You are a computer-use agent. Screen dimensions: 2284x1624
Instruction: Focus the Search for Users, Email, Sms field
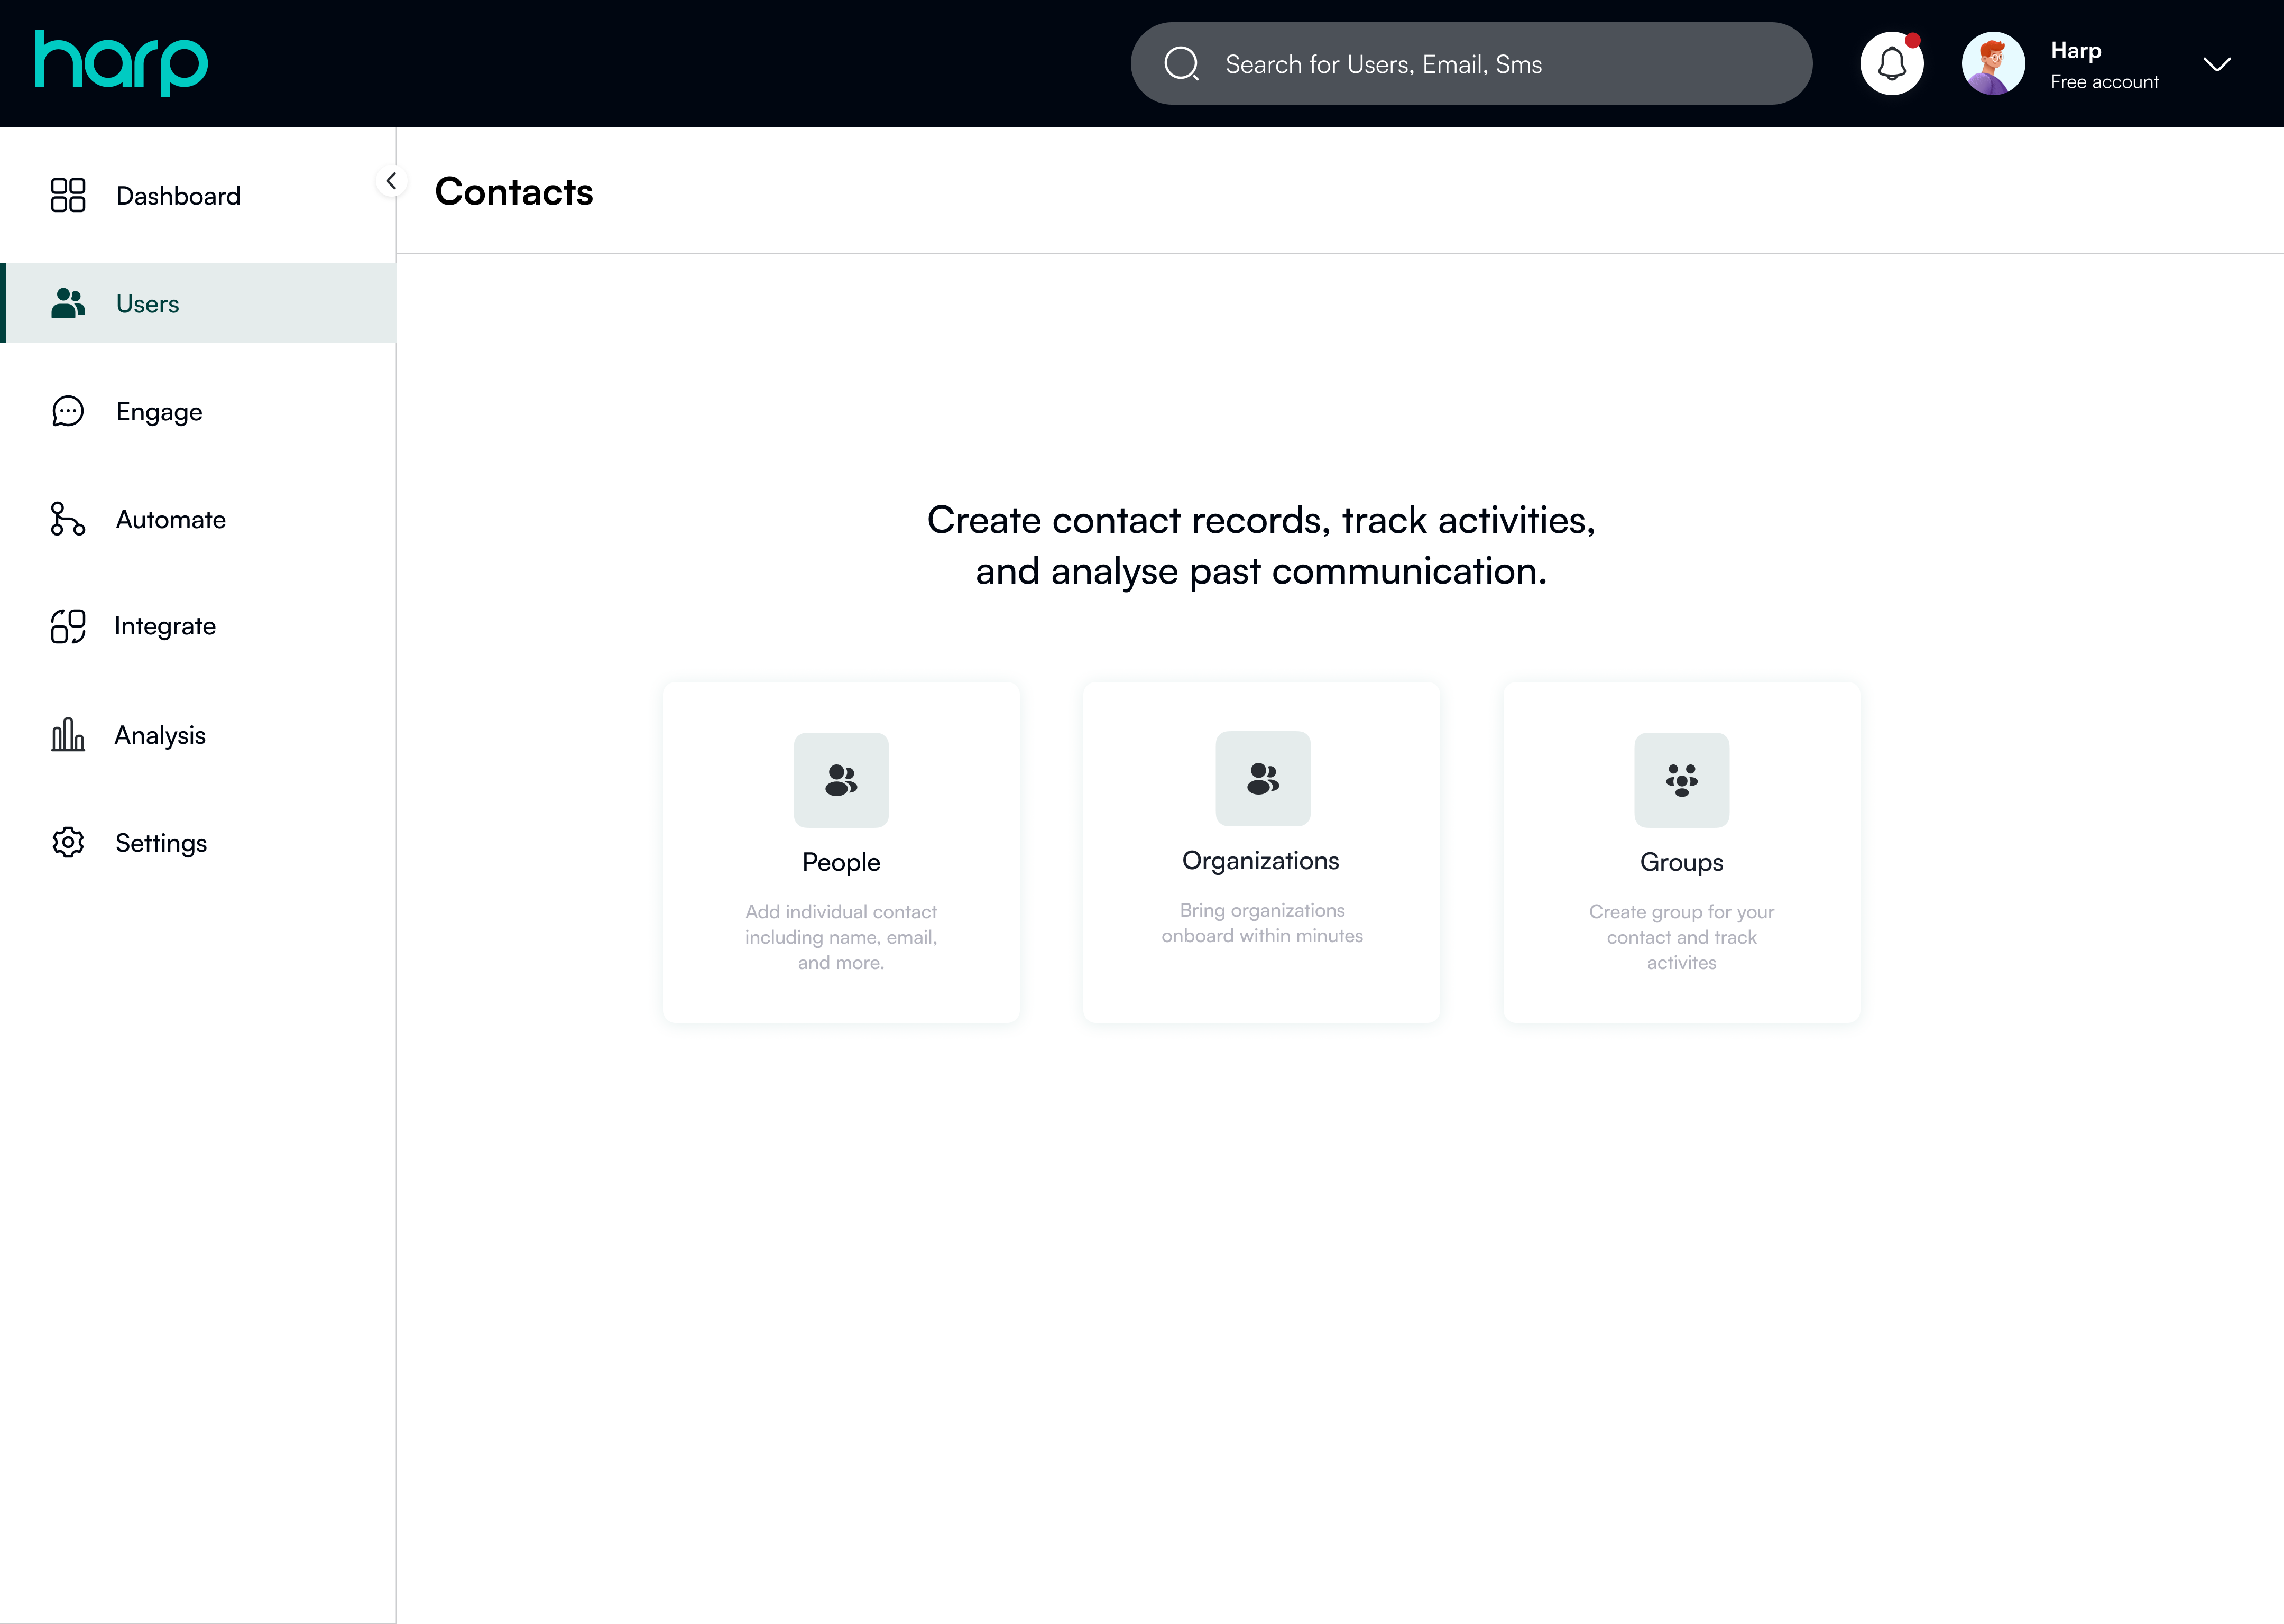pos(1471,64)
